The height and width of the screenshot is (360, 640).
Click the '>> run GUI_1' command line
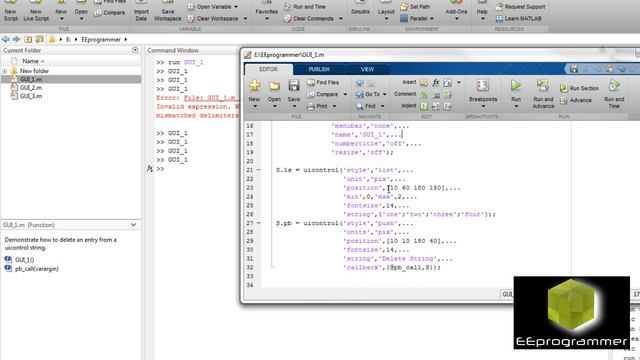click(x=180, y=62)
